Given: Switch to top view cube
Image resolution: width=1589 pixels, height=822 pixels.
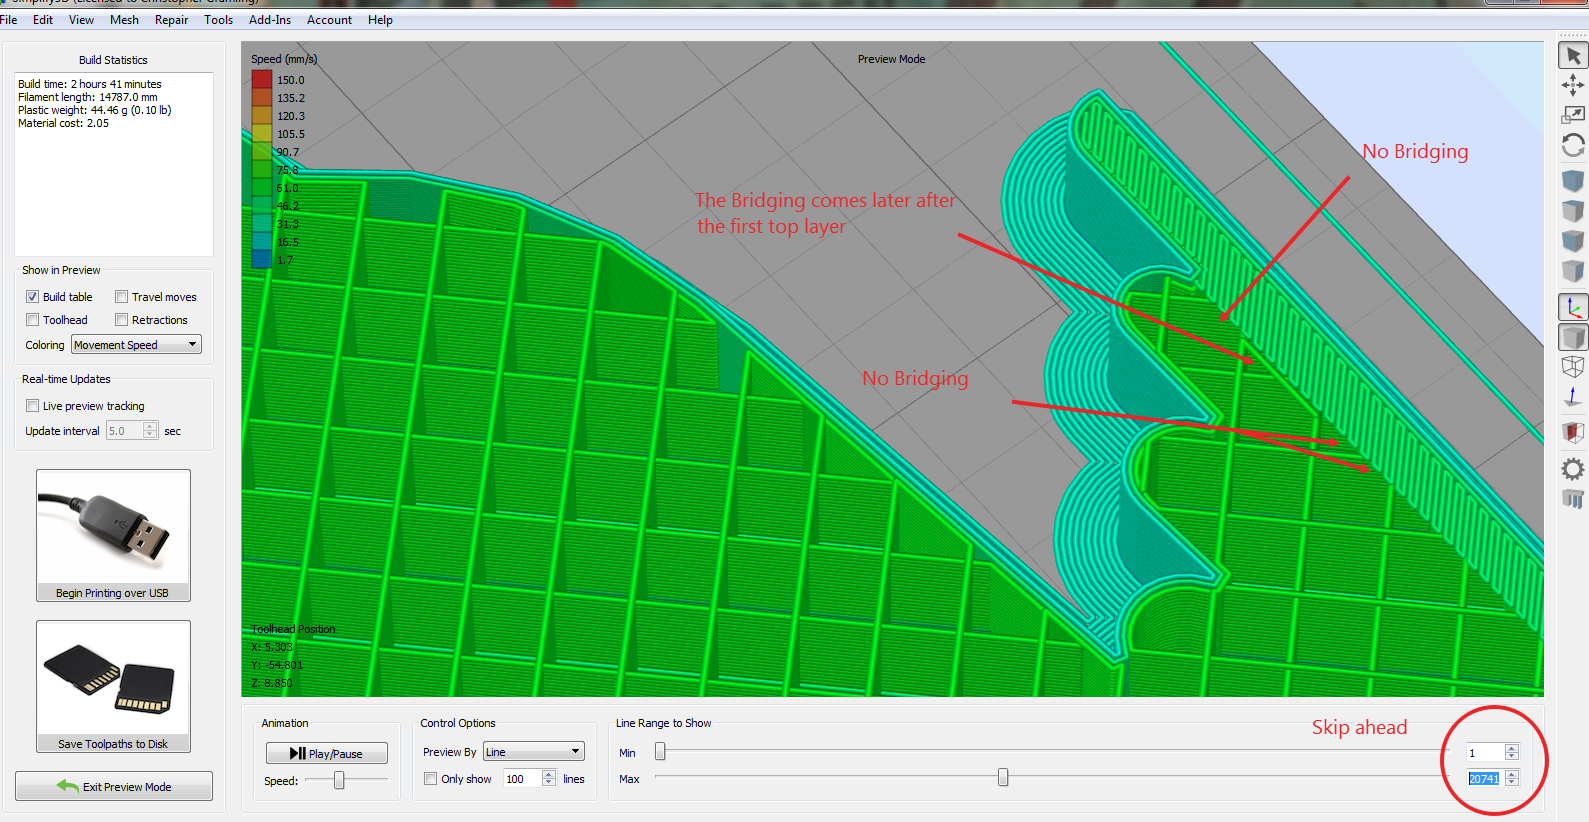Looking at the screenshot, I should [1573, 211].
